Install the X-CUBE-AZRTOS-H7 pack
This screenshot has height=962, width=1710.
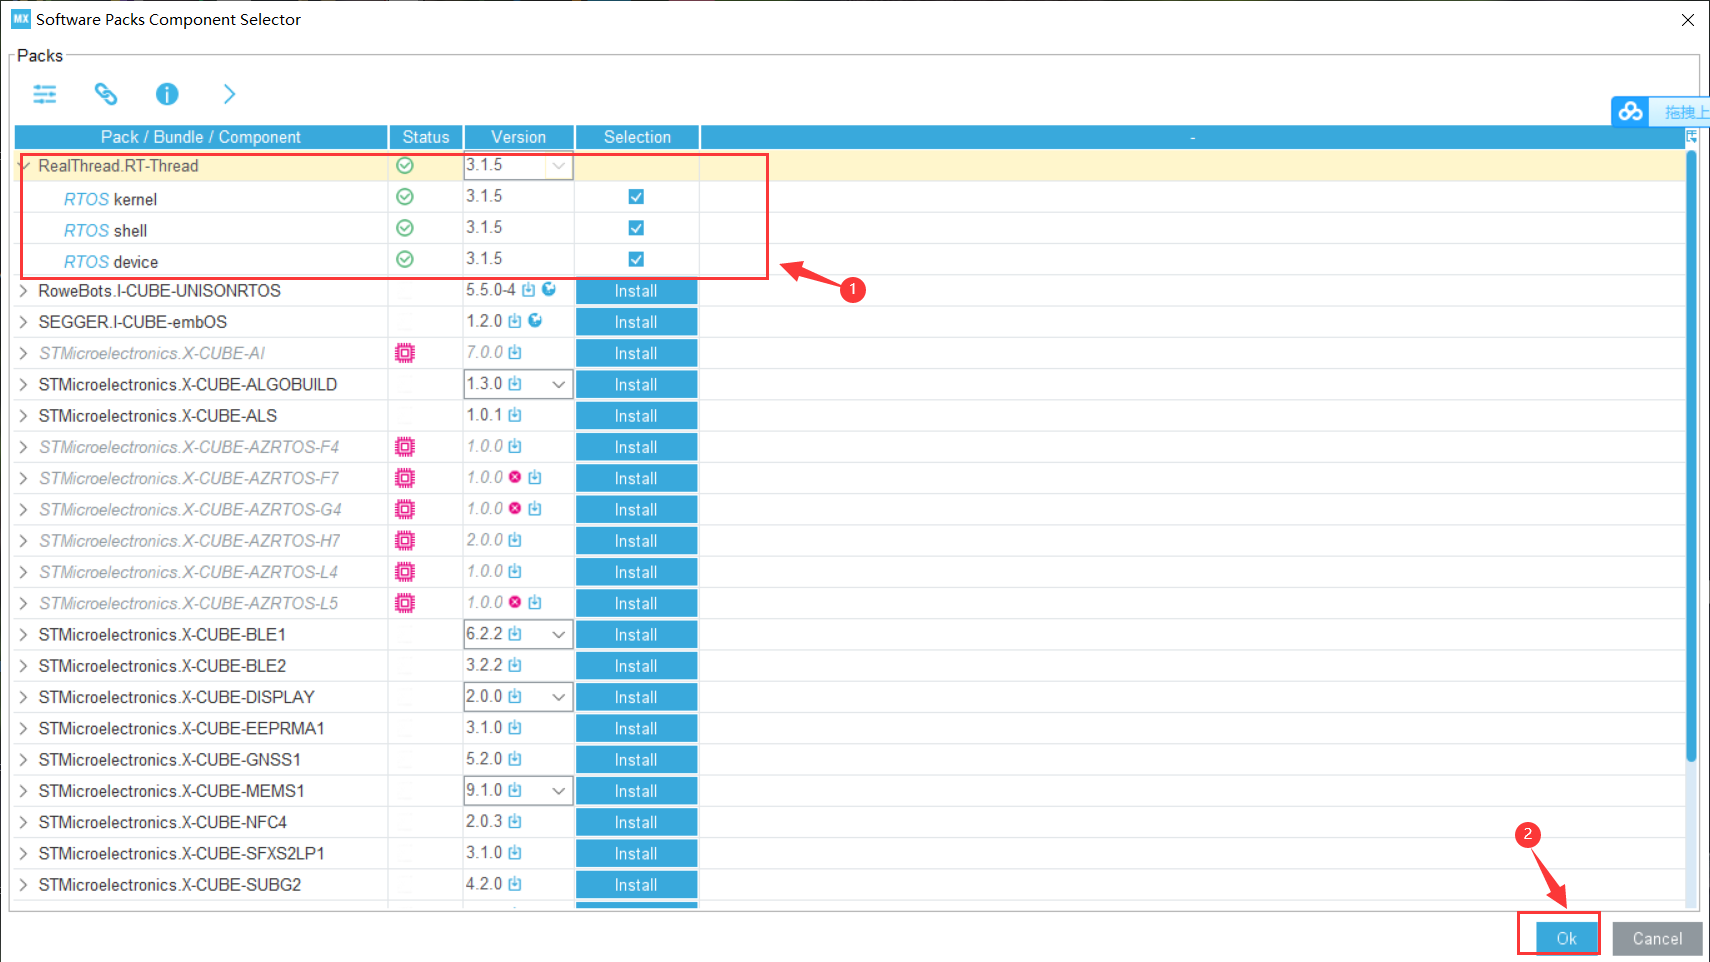point(636,541)
